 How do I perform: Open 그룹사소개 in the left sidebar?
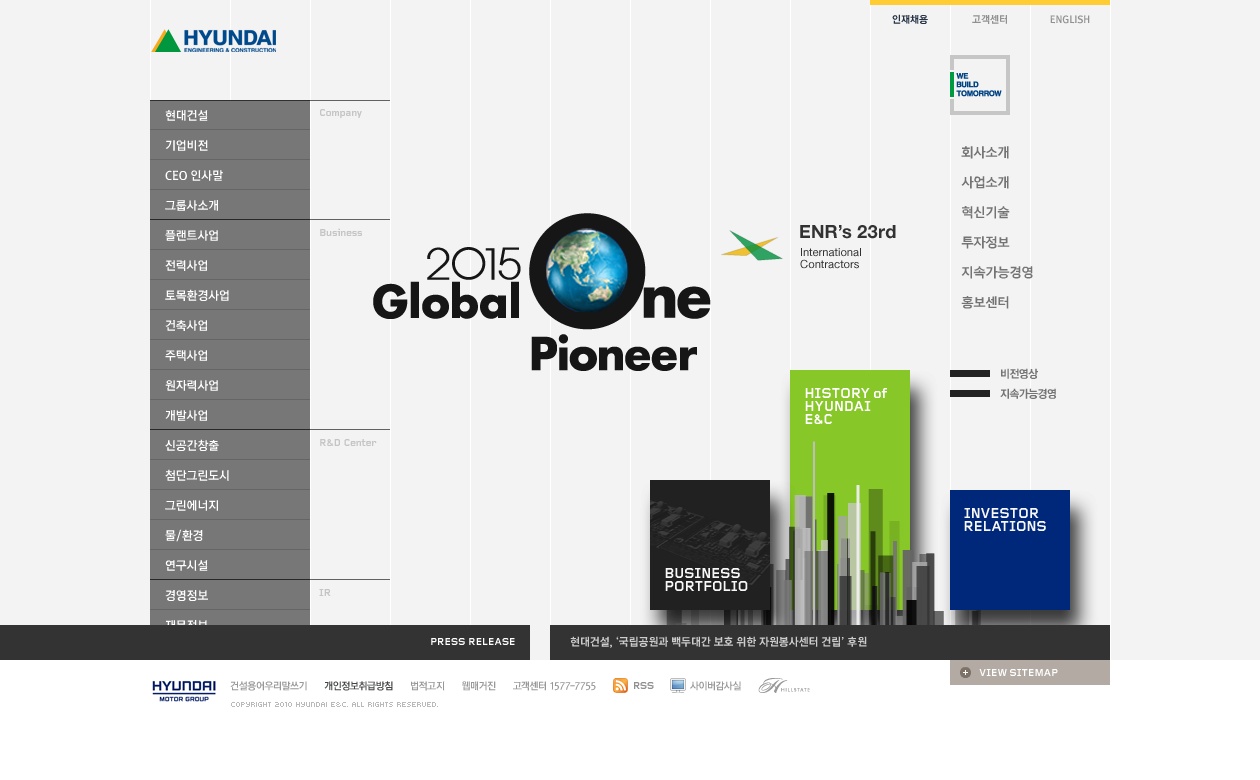click(x=230, y=205)
